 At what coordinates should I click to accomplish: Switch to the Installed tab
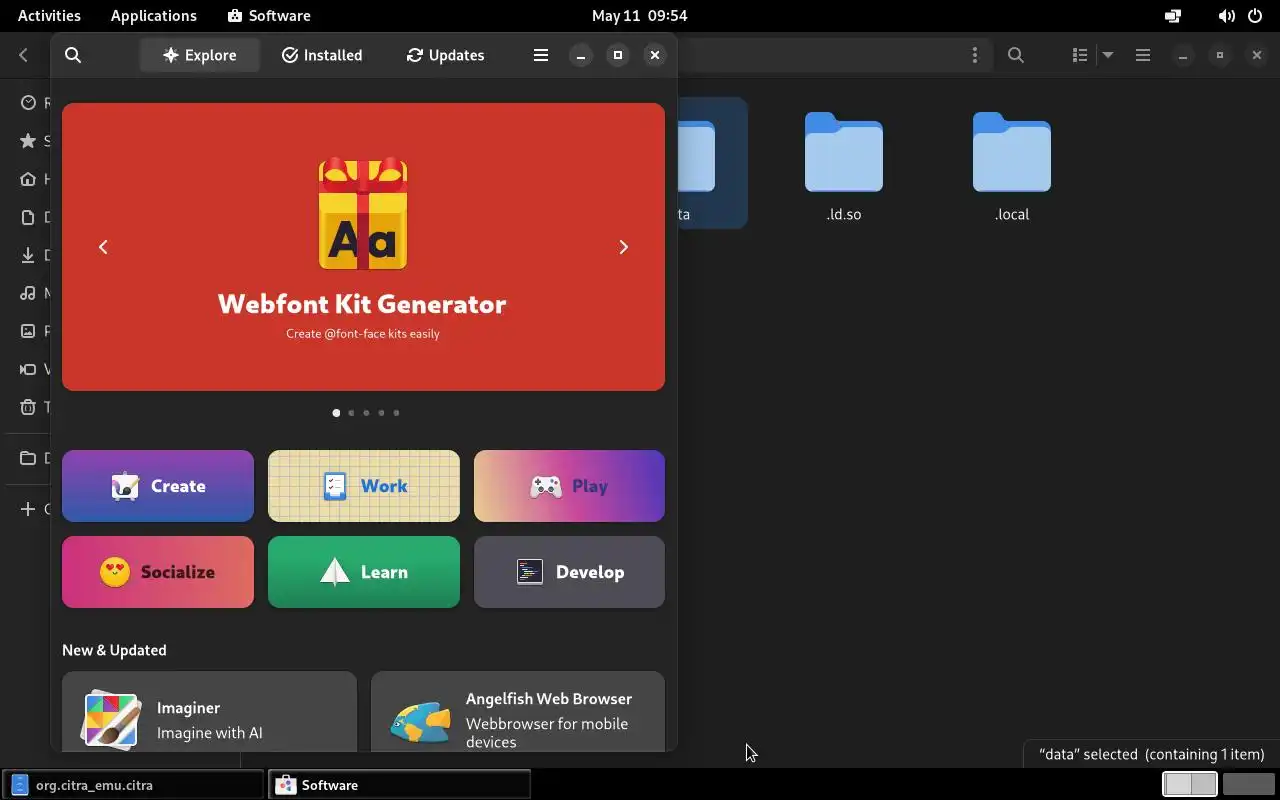pyautogui.click(x=322, y=55)
